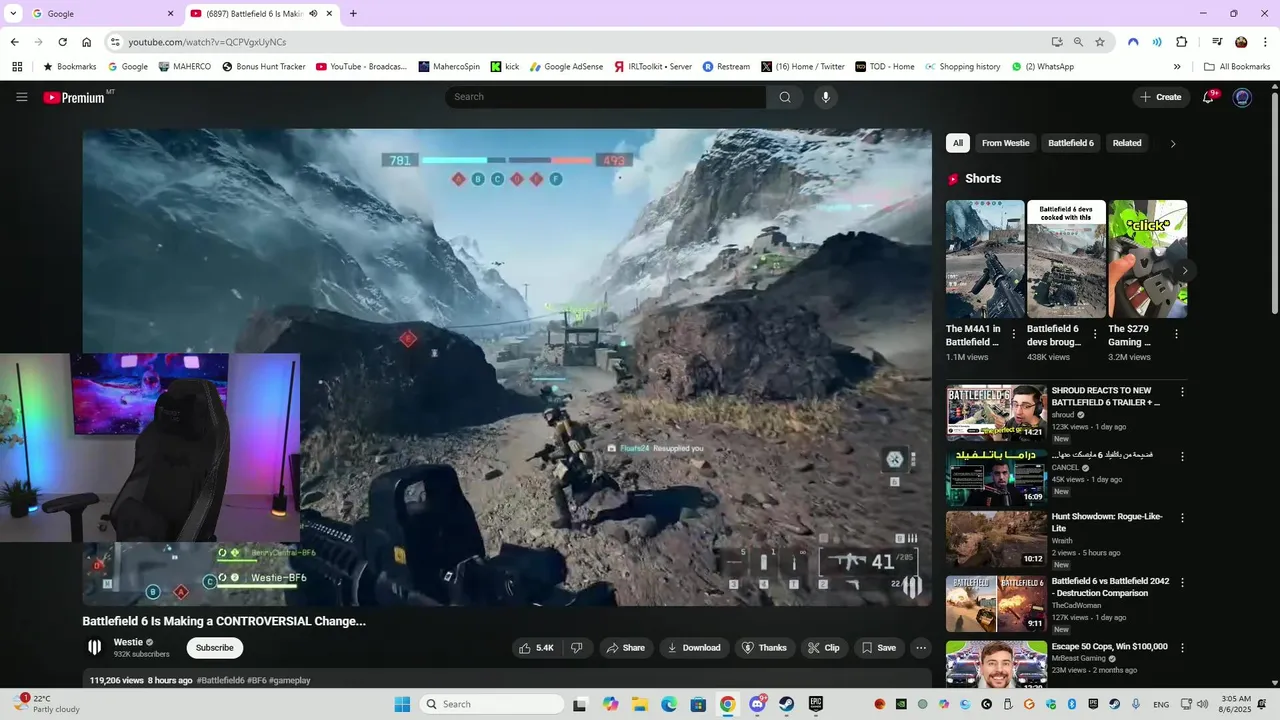The width and height of the screenshot is (1280, 720).
Task: Open a new browser tab
Action: coord(353,14)
